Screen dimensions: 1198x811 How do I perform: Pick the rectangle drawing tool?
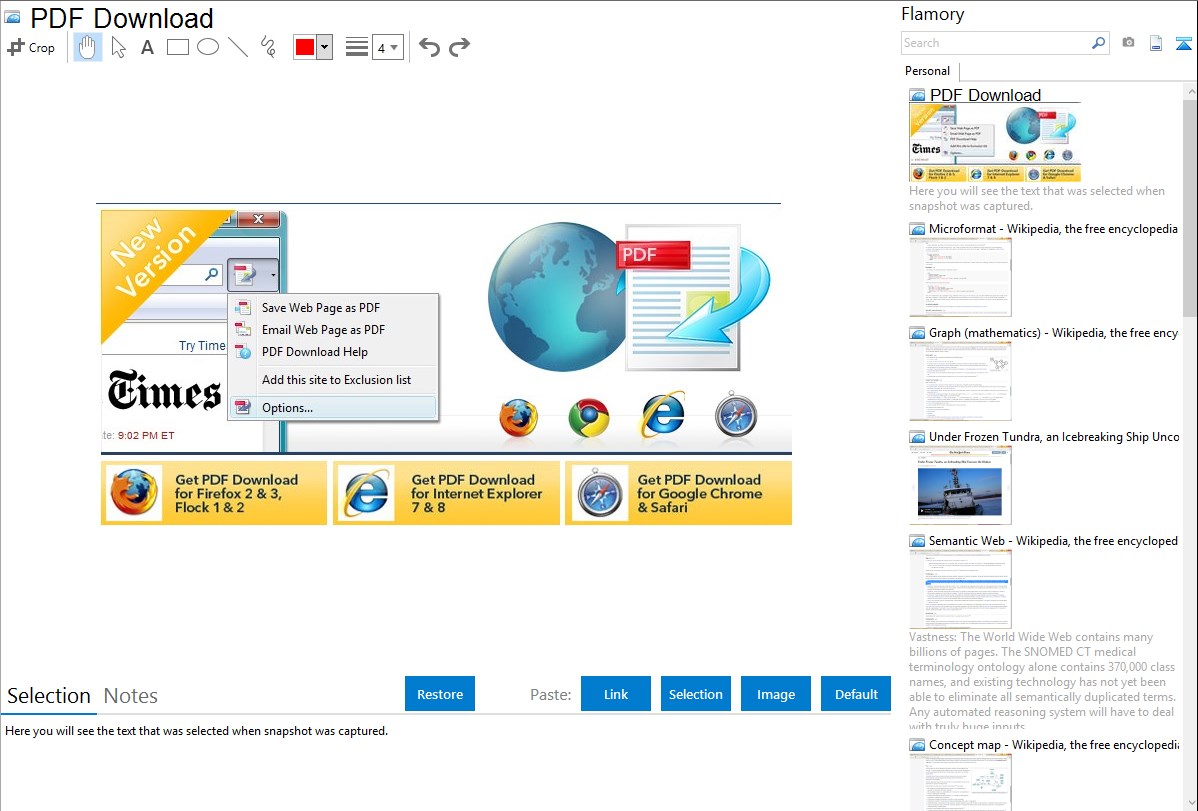[177, 47]
